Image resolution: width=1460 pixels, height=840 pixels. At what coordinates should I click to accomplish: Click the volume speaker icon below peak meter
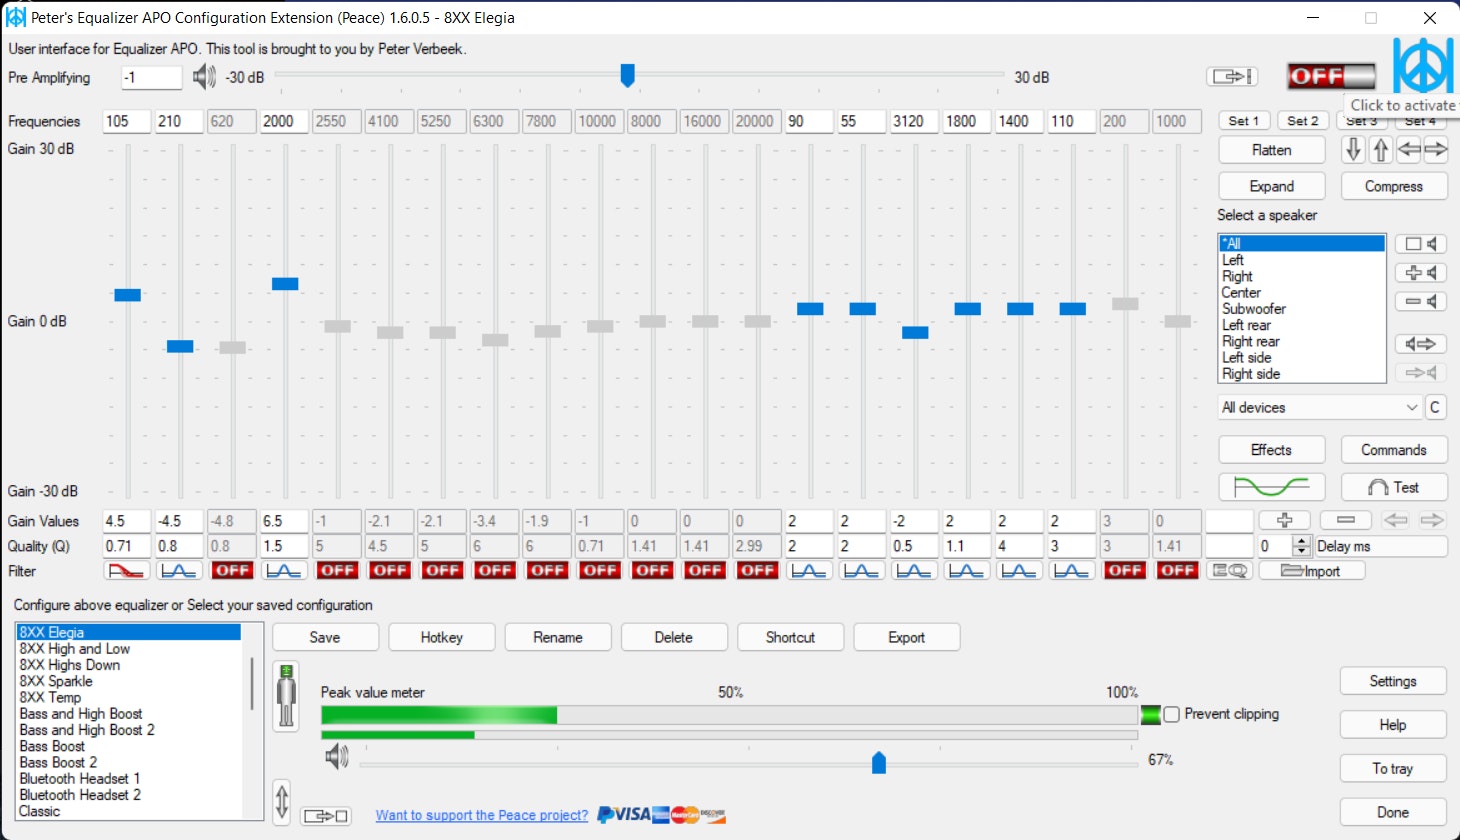(x=337, y=758)
